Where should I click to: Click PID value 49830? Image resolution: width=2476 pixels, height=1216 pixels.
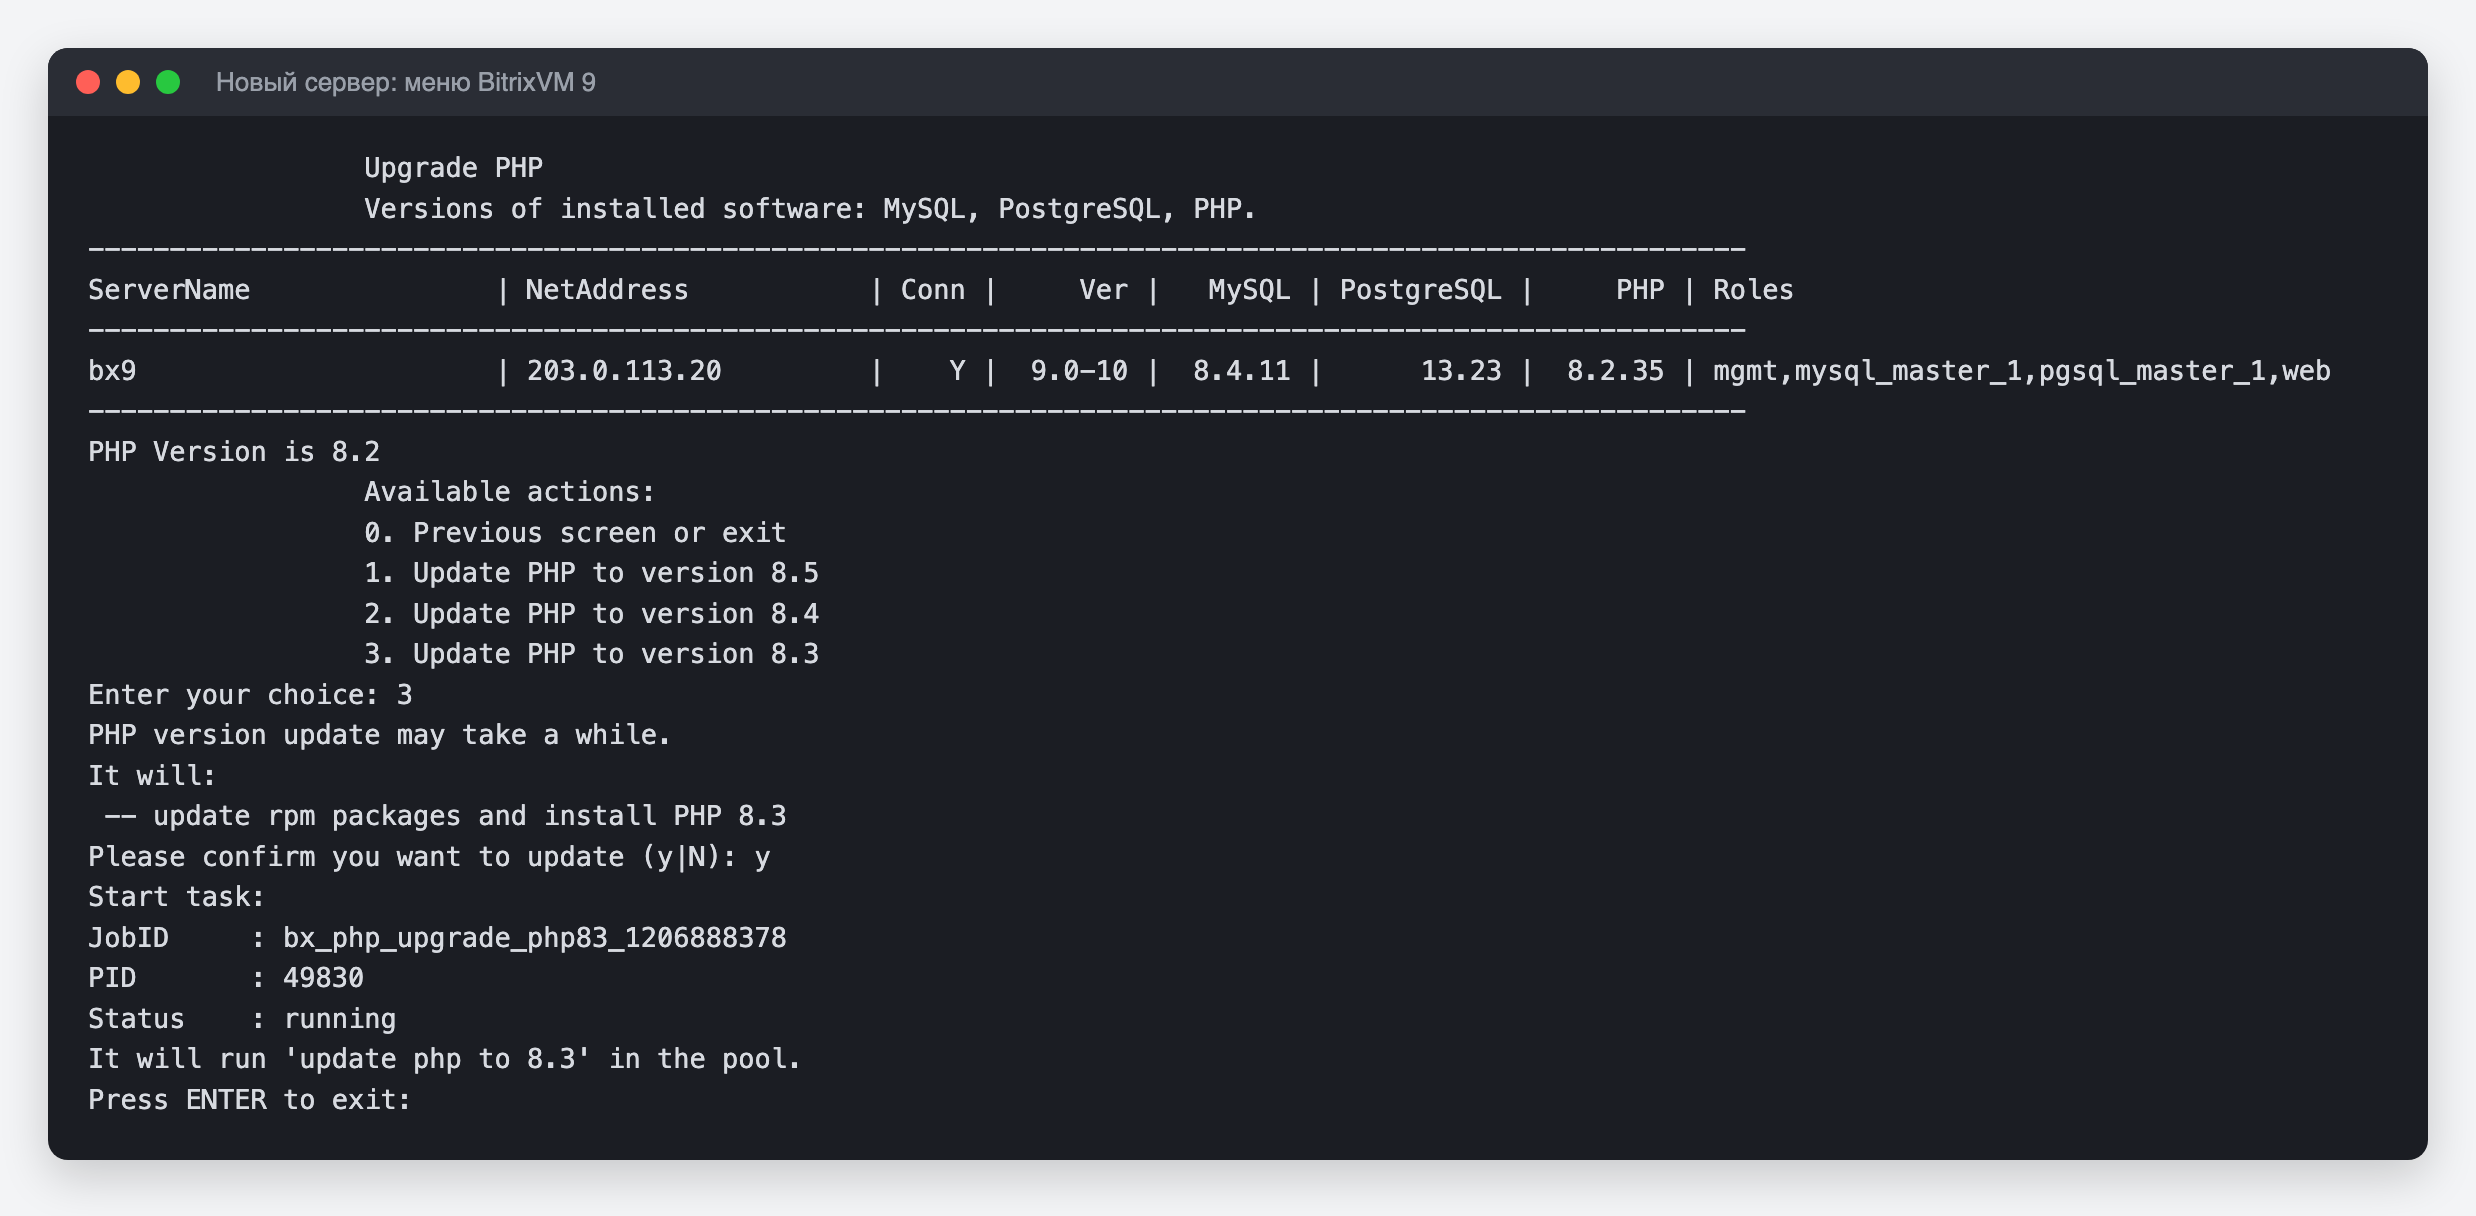pos(323,978)
